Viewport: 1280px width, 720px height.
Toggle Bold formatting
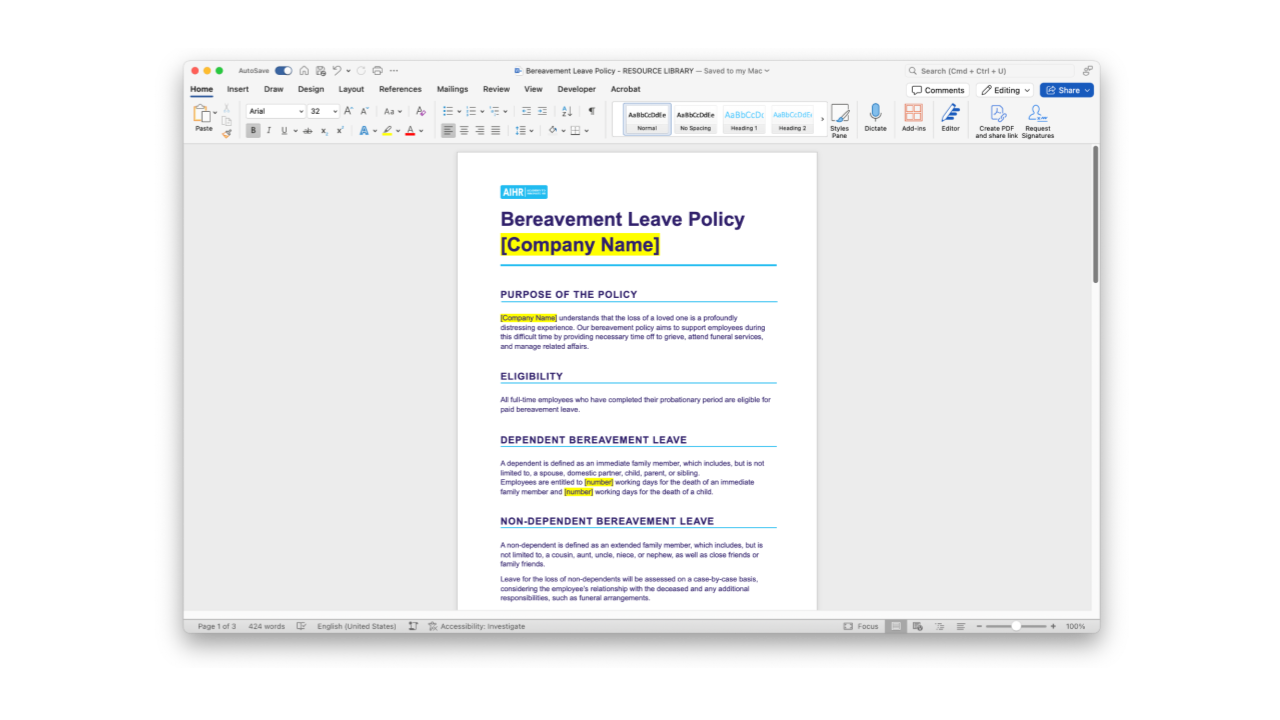point(253,131)
